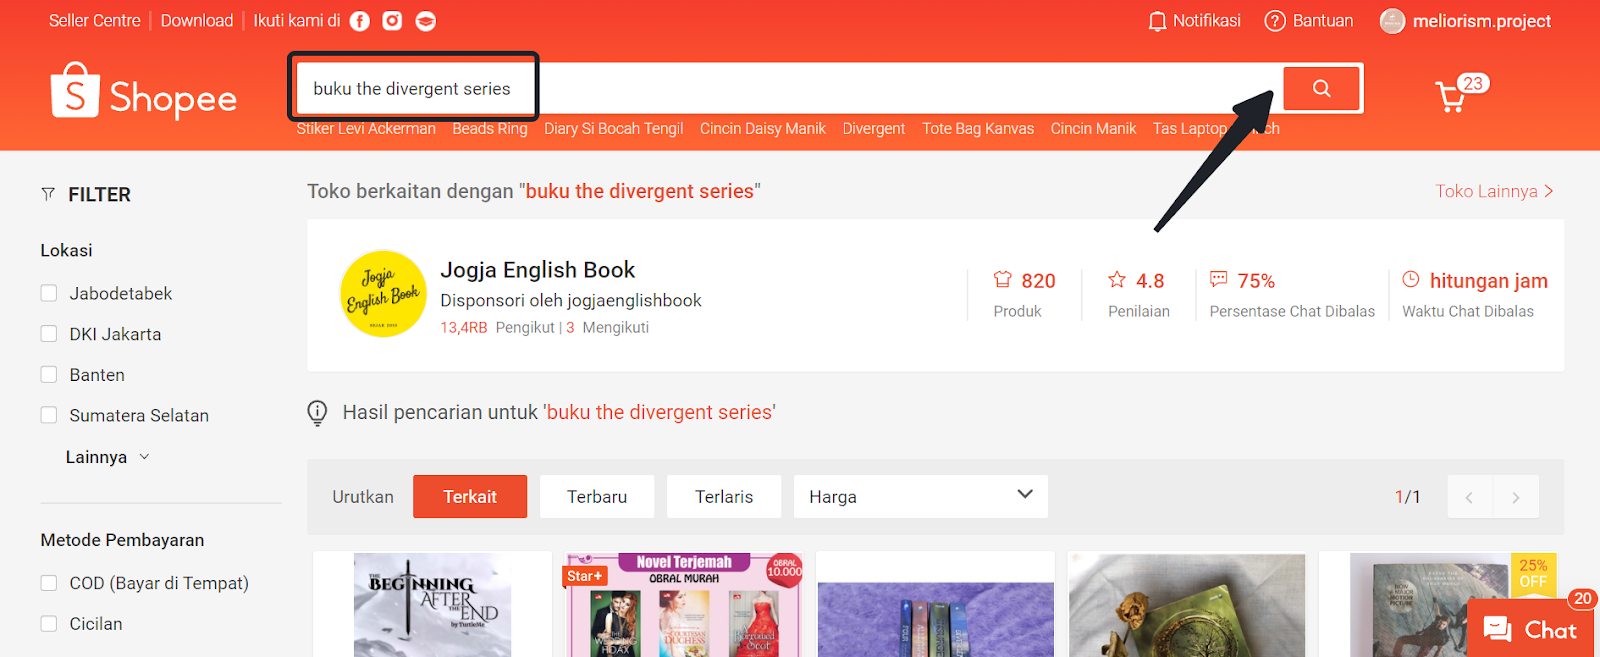Image resolution: width=1600 pixels, height=657 pixels.
Task: Tick the Jabodetabek location checkbox
Action: 48,293
